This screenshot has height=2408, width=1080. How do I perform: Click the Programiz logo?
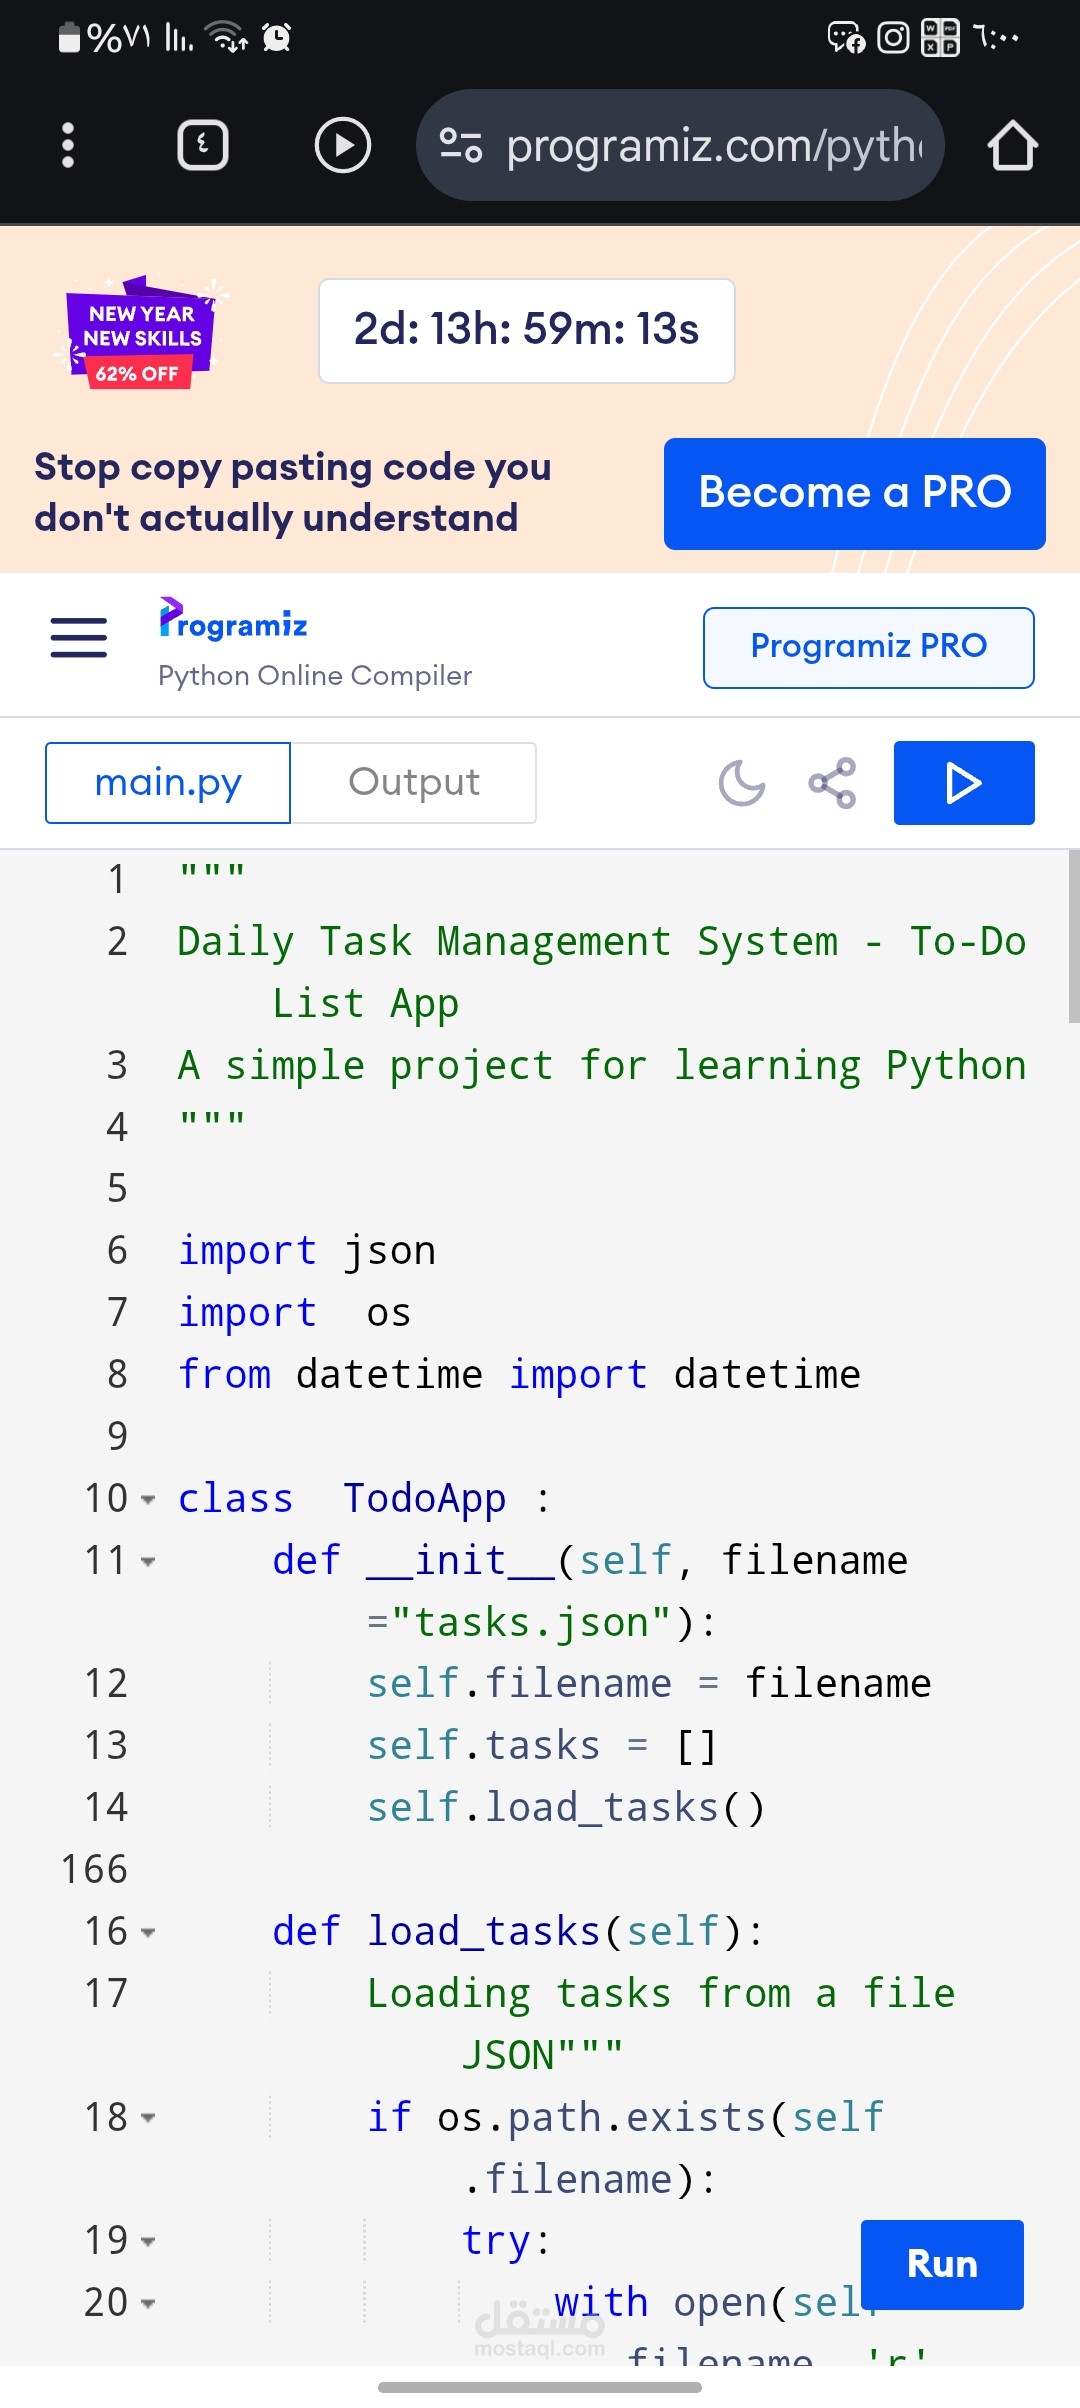[x=233, y=620]
